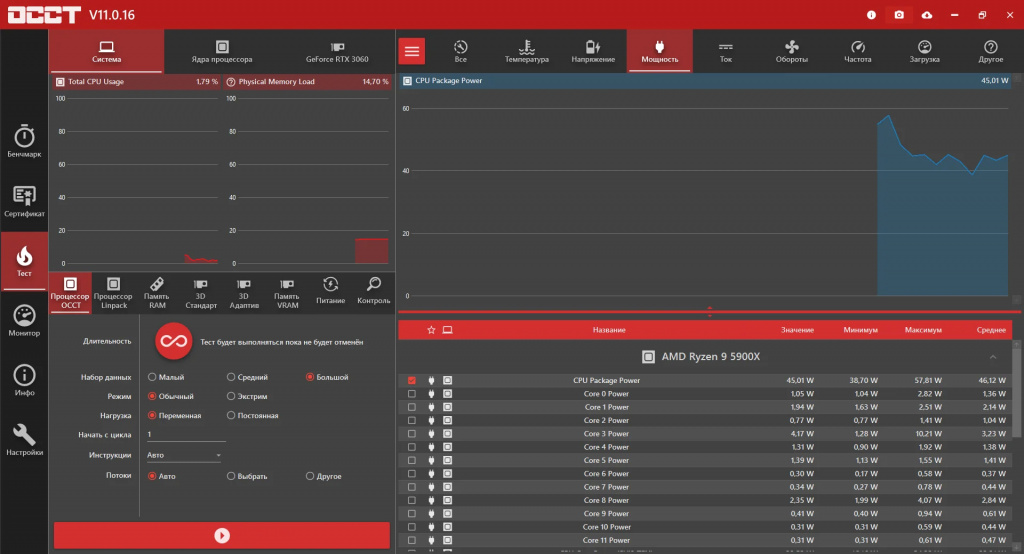Collapse the AMD Ryzen 9 5900X group

point(993,357)
